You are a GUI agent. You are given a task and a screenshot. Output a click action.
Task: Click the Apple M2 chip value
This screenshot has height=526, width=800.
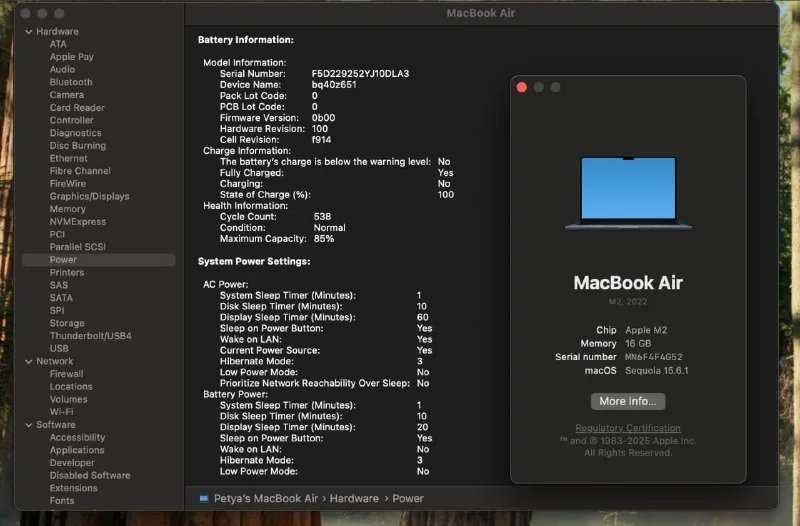[x=646, y=330]
